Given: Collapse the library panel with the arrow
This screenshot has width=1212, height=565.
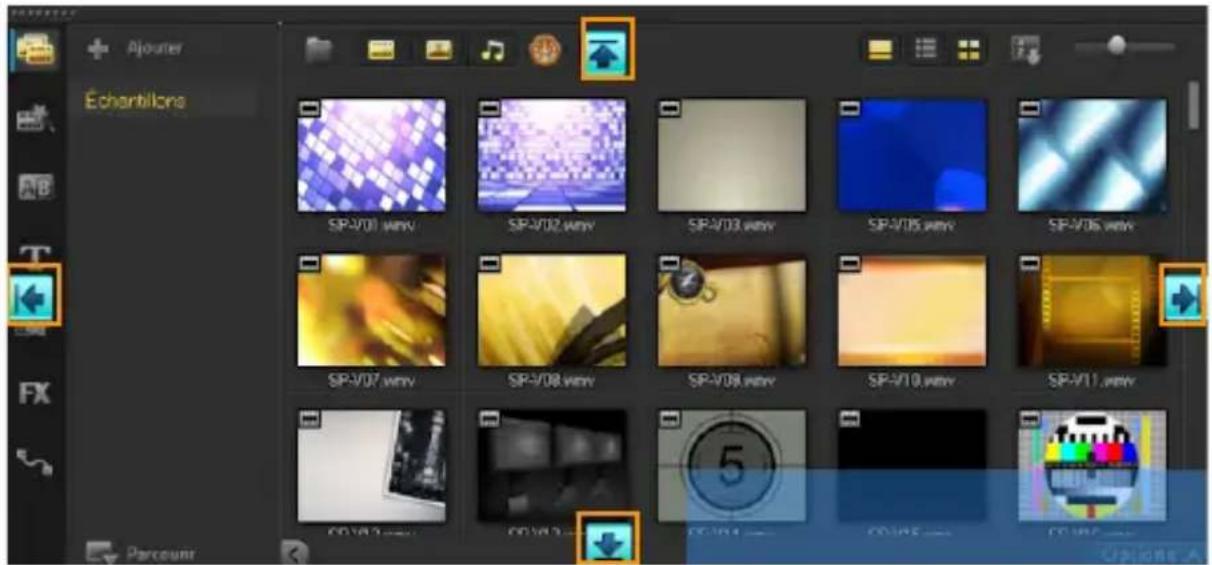Looking at the screenshot, I should pos(294,553).
